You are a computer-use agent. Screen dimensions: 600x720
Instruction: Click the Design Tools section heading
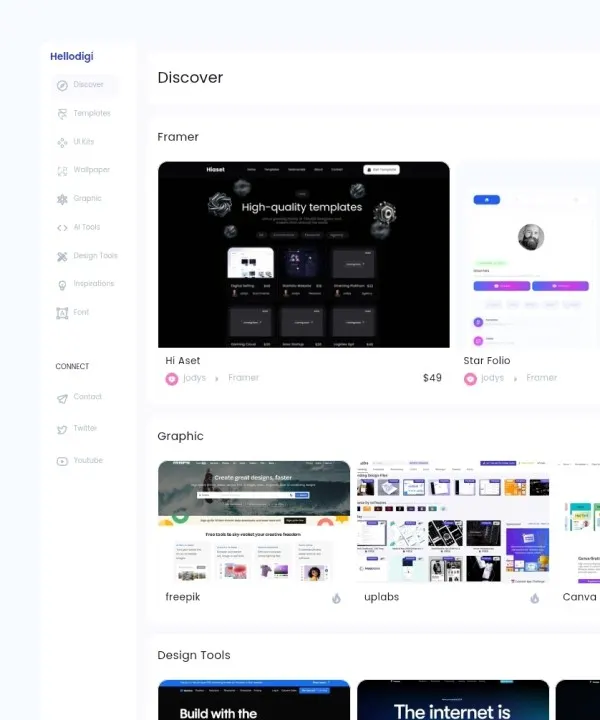click(194, 655)
